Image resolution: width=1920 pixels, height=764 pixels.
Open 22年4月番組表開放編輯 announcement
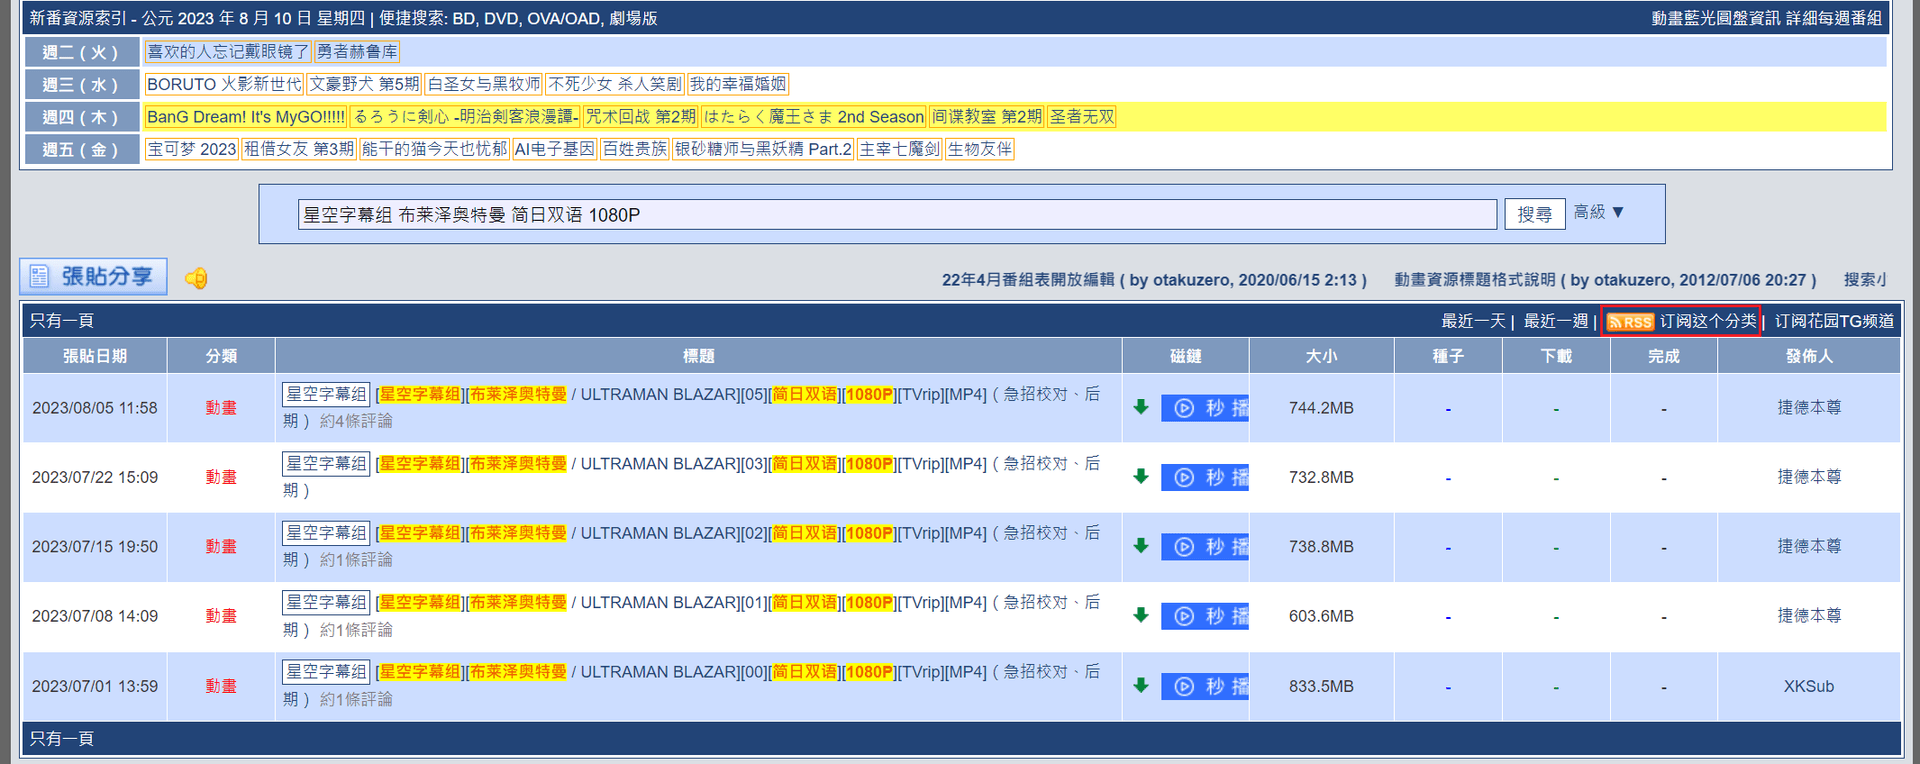coord(1154,280)
